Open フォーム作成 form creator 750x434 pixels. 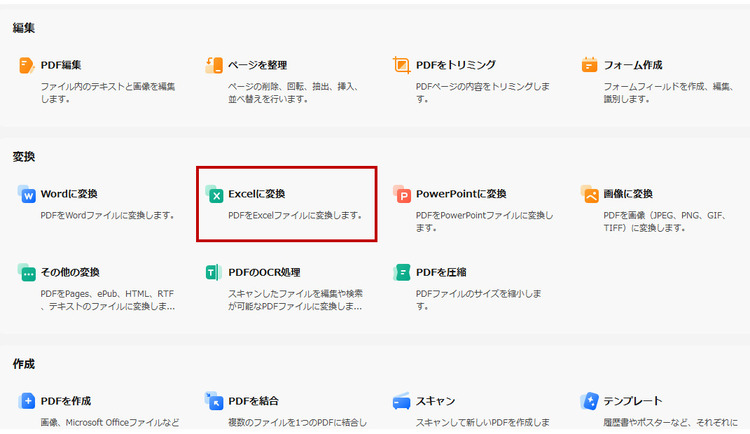click(x=633, y=65)
